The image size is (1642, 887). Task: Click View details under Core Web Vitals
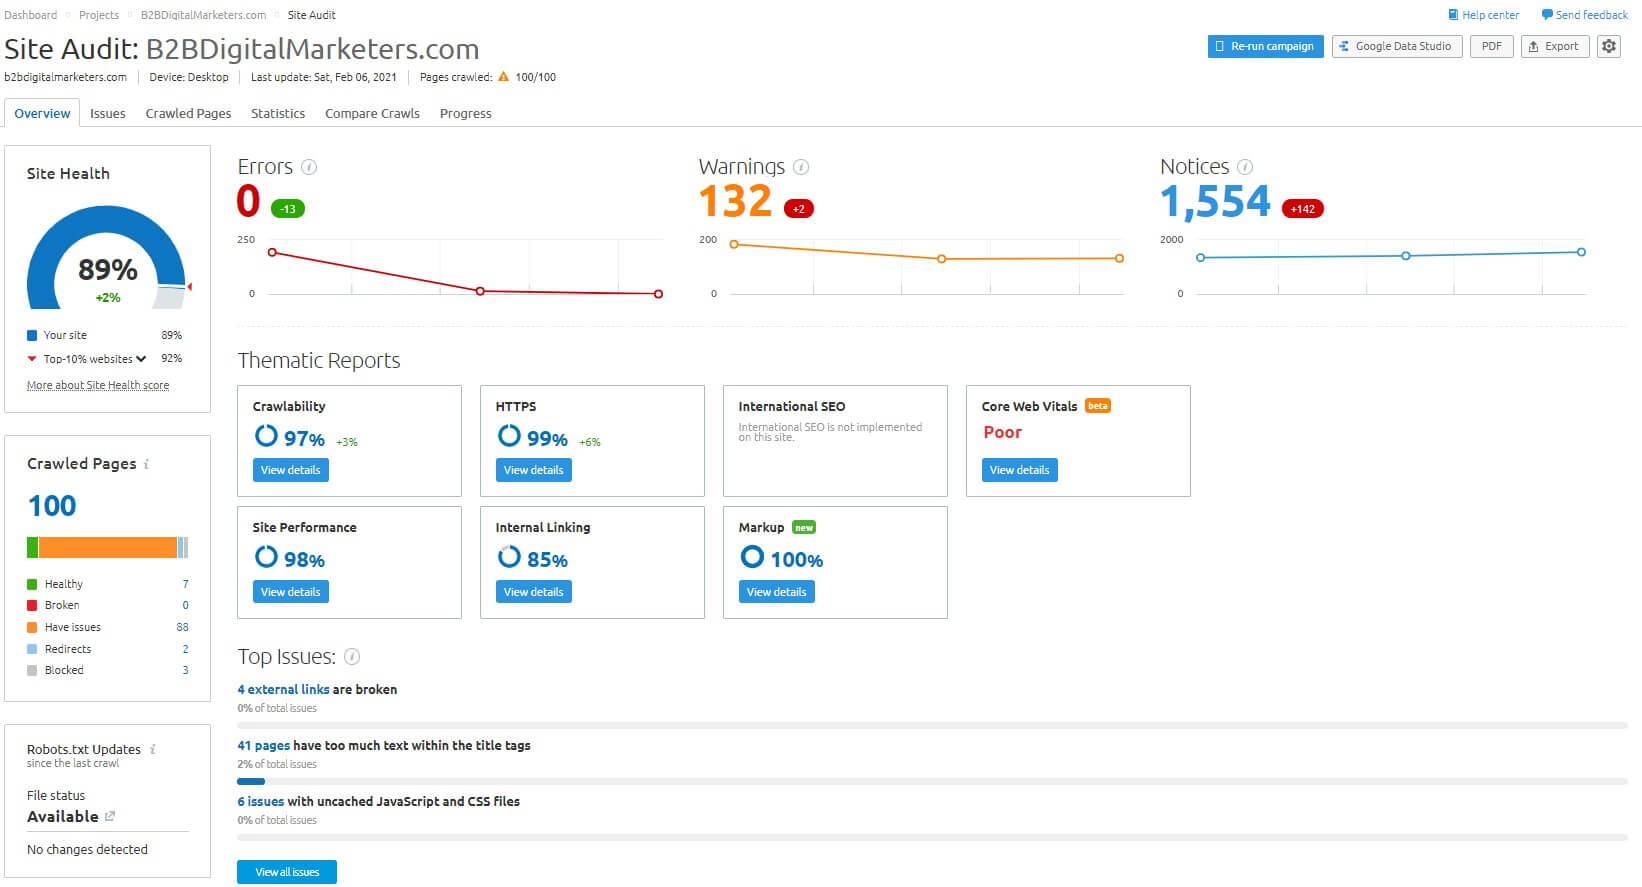tap(1019, 470)
